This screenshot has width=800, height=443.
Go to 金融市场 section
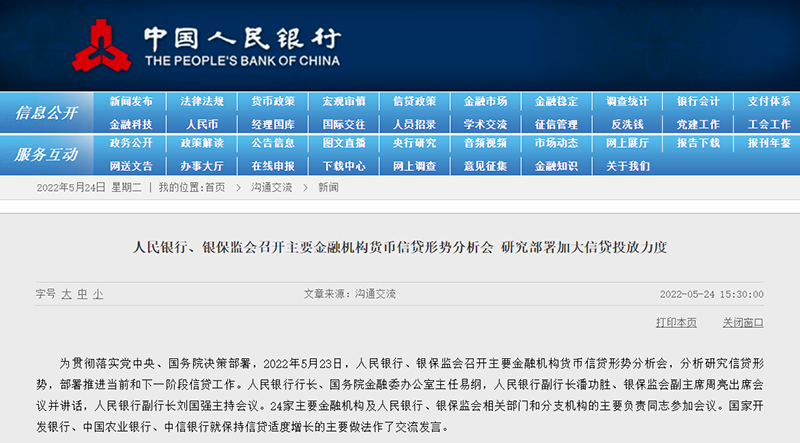485,101
